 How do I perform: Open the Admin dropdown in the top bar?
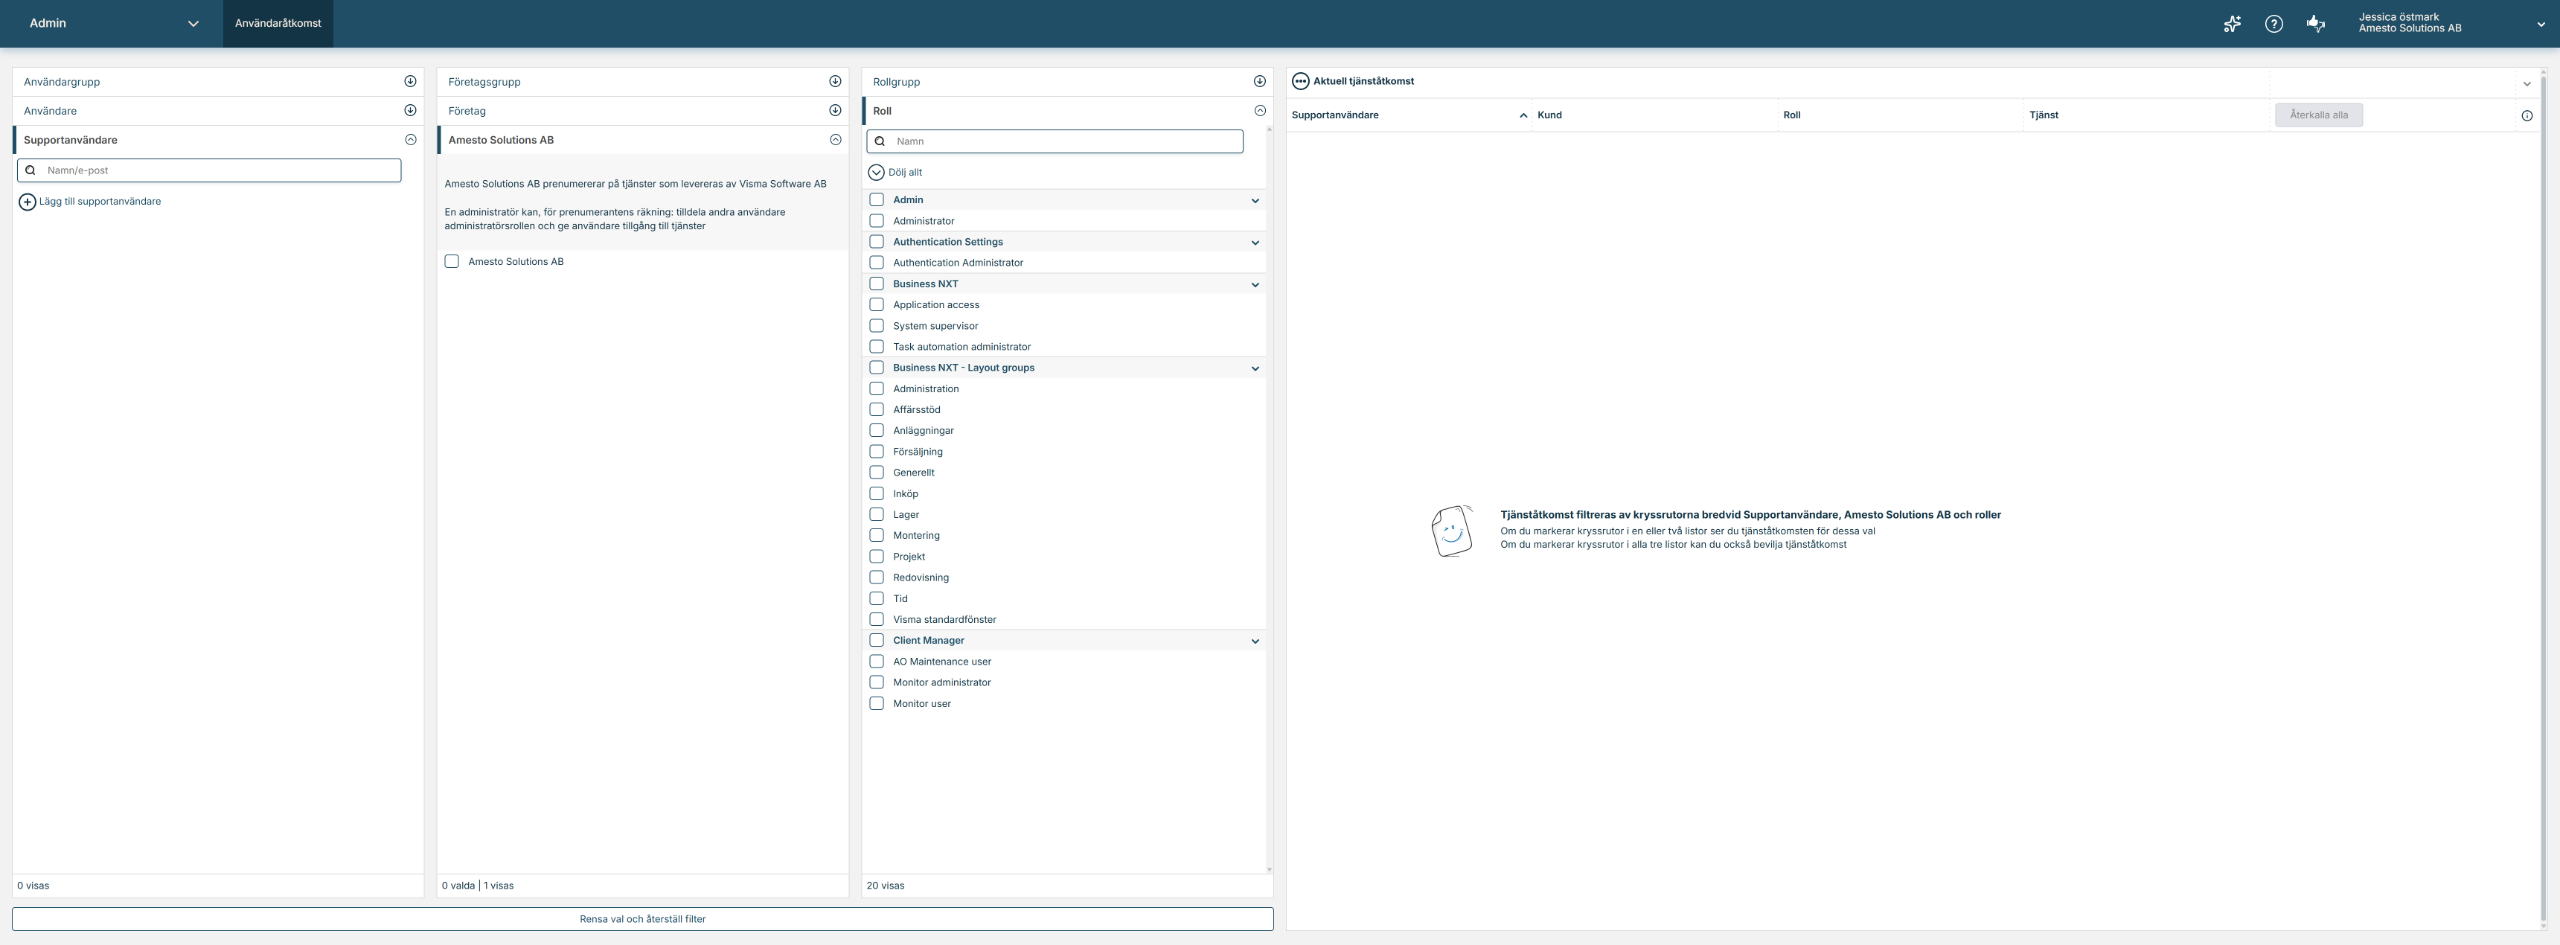click(x=113, y=24)
